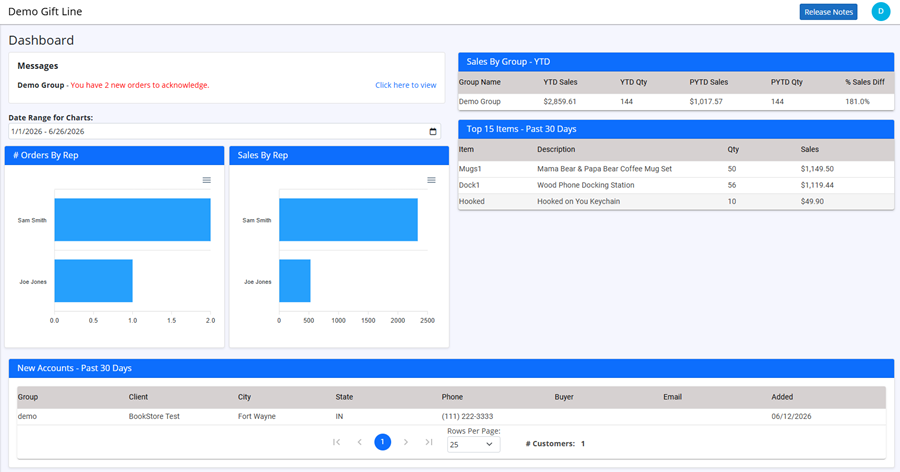The height and width of the screenshot is (472, 900).
Task: Open the Sales By Rep chart hamburger menu
Action: point(432,180)
